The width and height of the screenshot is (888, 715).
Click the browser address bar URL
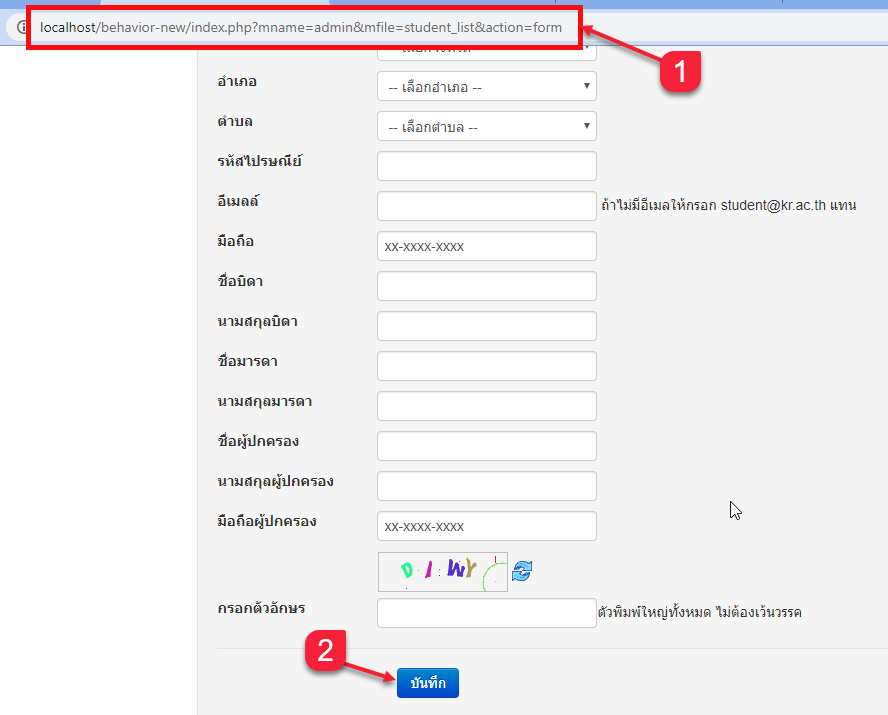[x=301, y=27]
